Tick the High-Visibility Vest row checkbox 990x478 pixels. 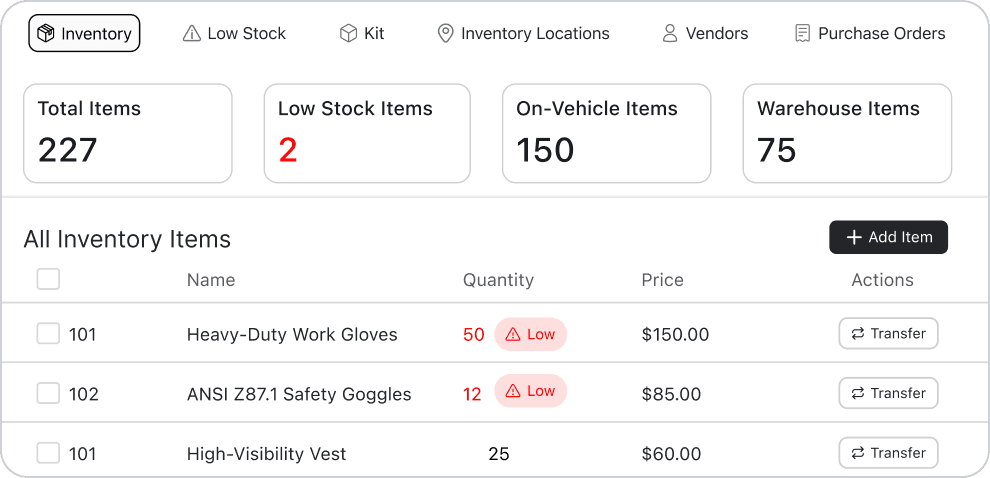48,453
